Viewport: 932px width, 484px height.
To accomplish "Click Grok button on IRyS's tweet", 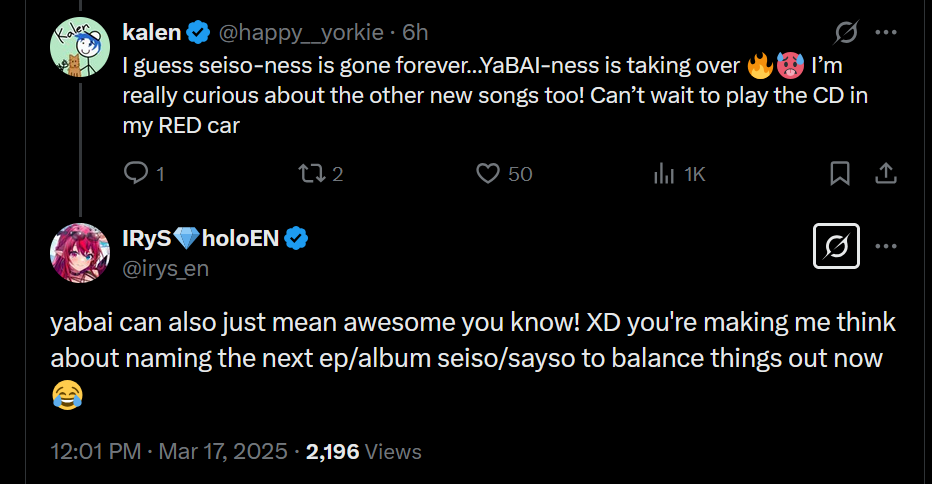I will [x=838, y=246].
